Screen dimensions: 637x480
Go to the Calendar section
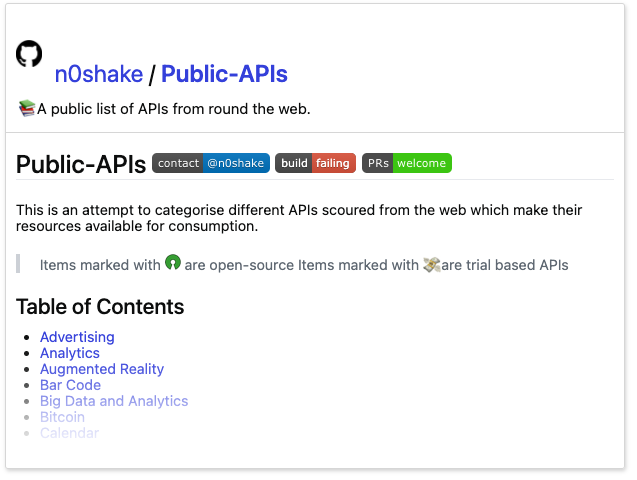pyautogui.click(x=69, y=433)
